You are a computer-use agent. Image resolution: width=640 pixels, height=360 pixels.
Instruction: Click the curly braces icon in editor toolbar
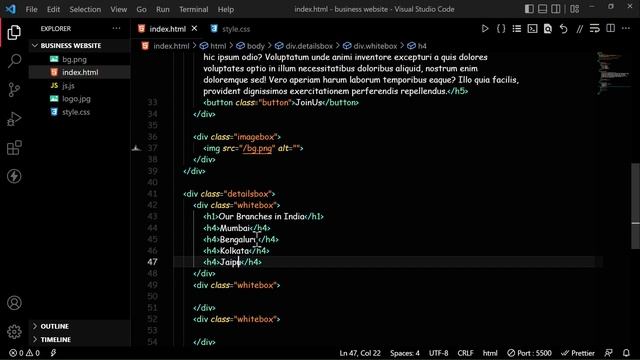[501, 29]
